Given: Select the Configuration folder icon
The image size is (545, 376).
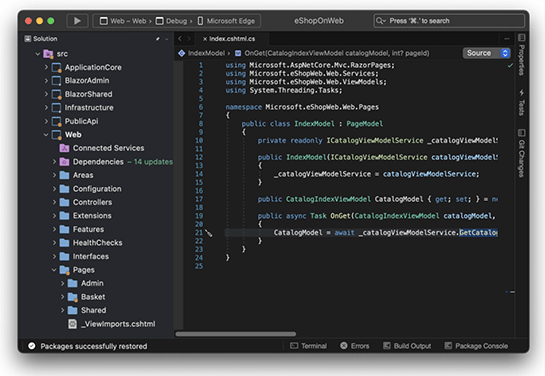Looking at the screenshot, I should coord(64,189).
